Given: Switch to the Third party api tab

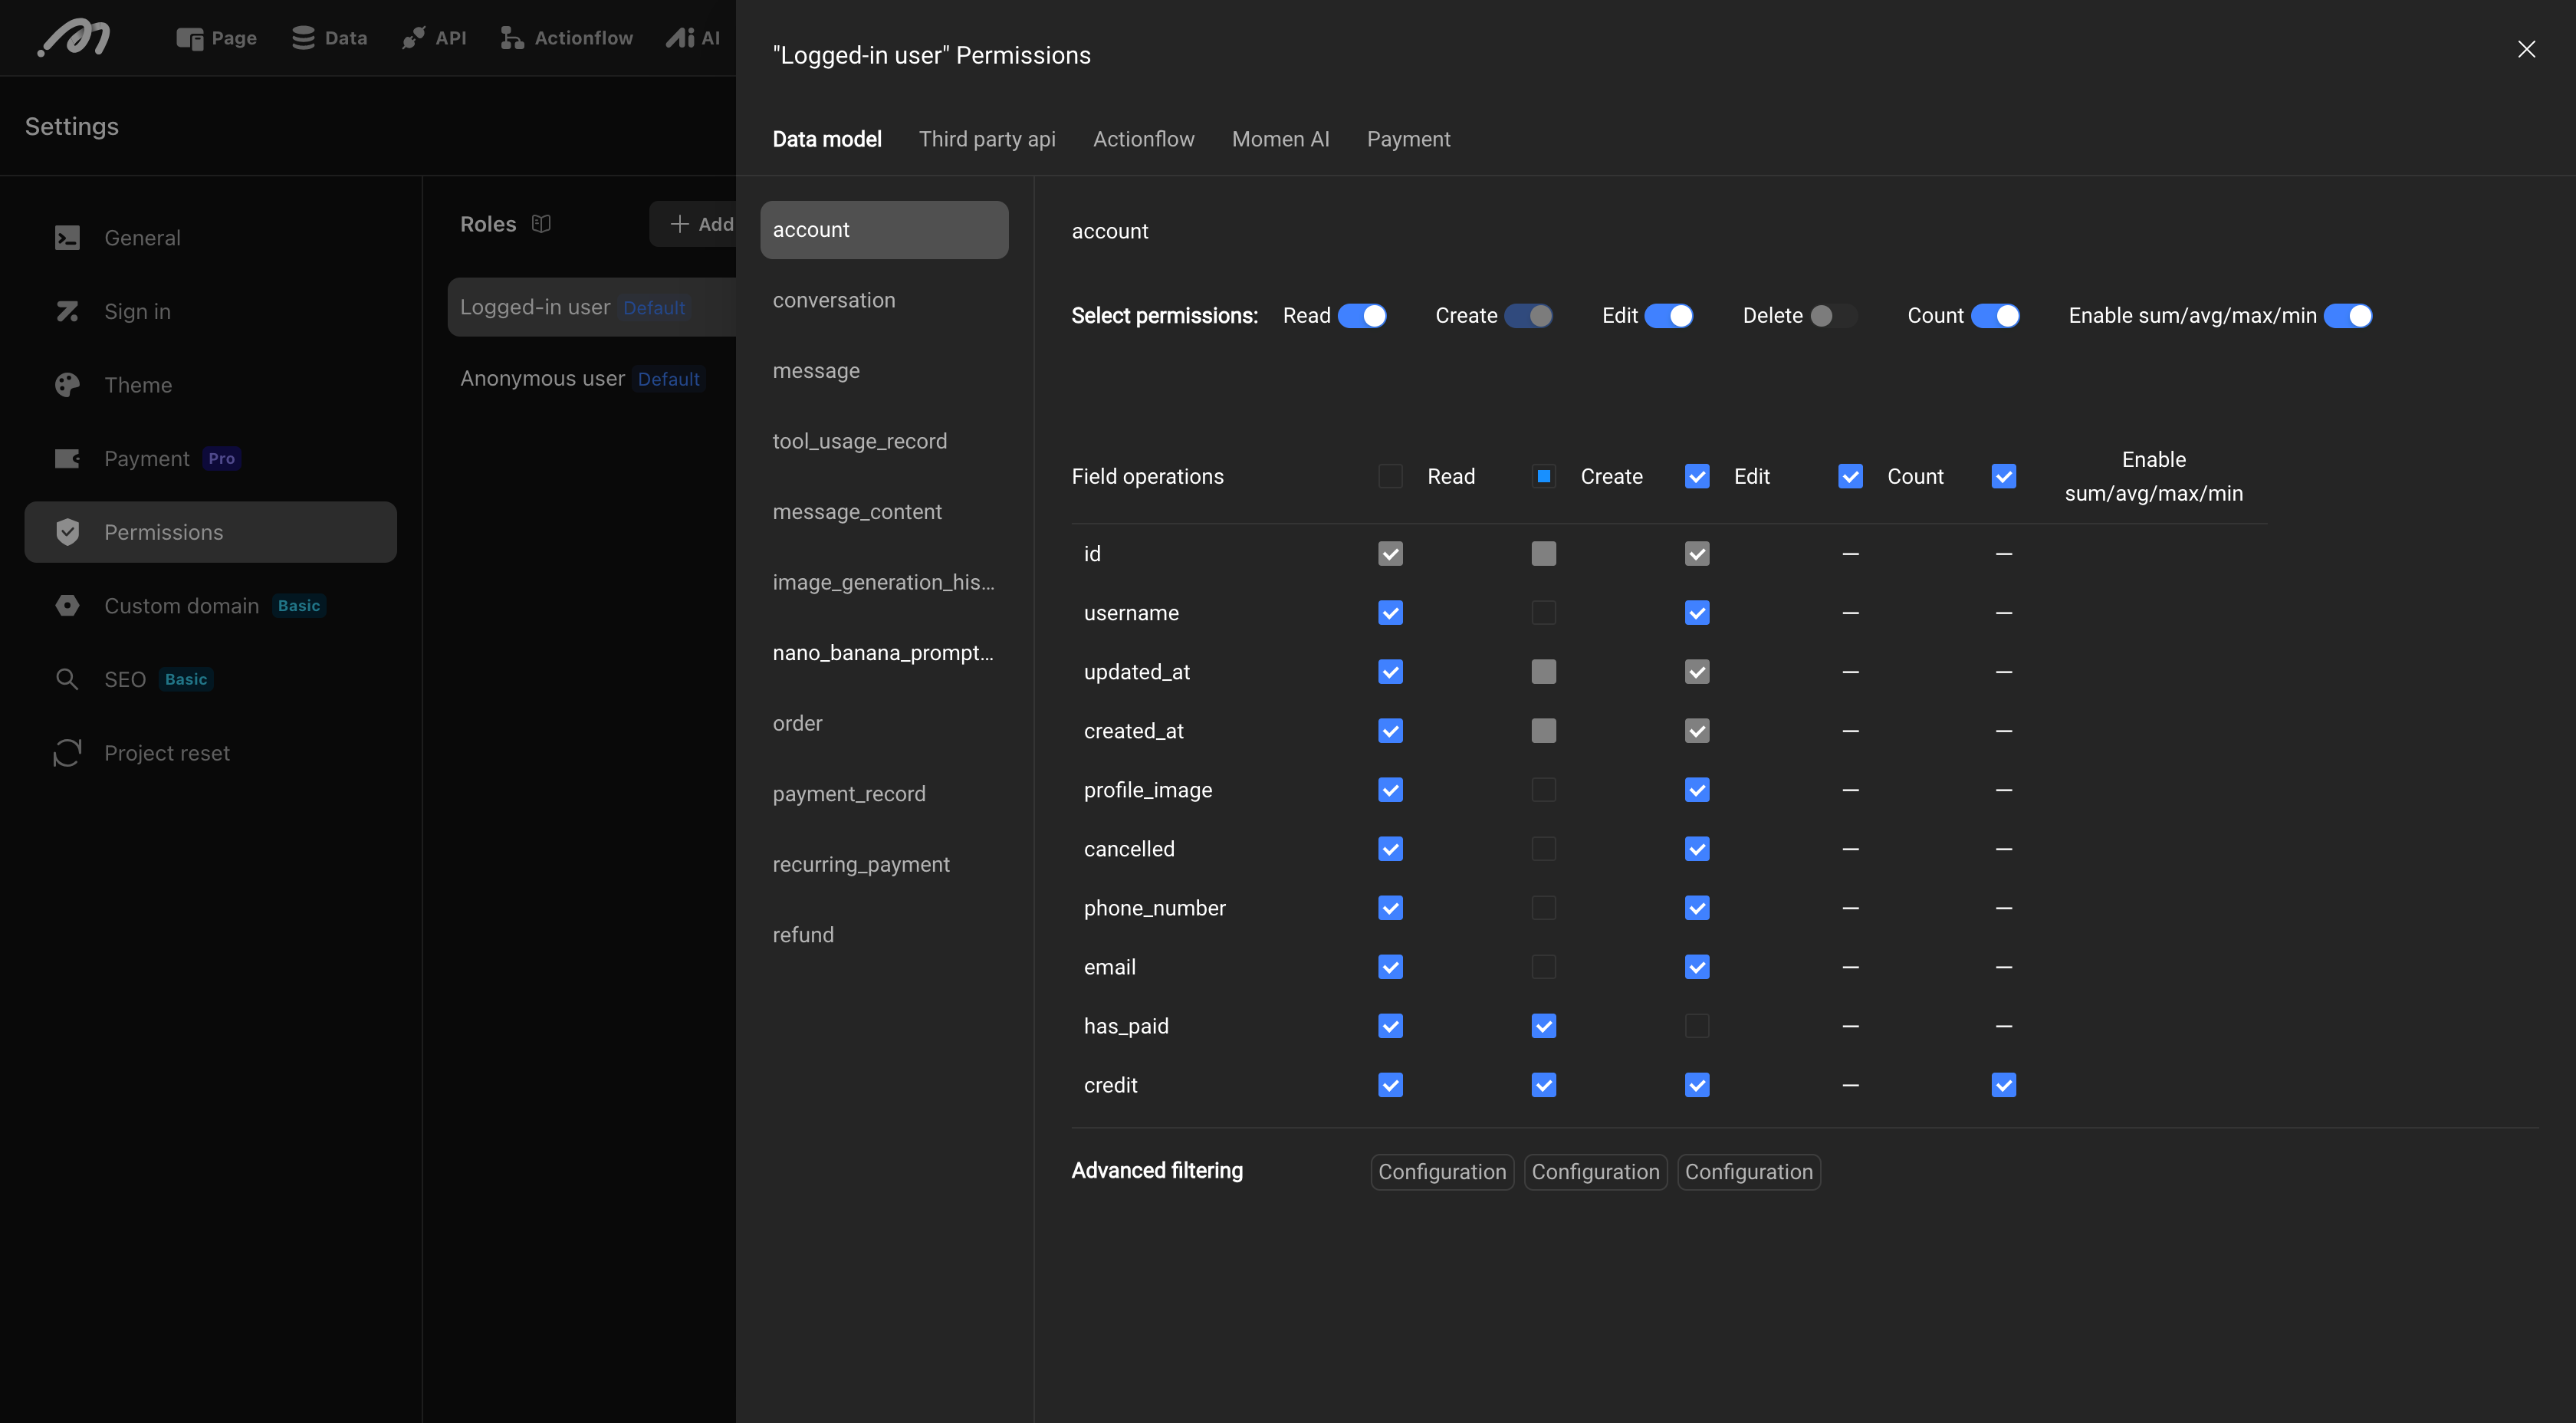Looking at the screenshot, I should (986, 139).
